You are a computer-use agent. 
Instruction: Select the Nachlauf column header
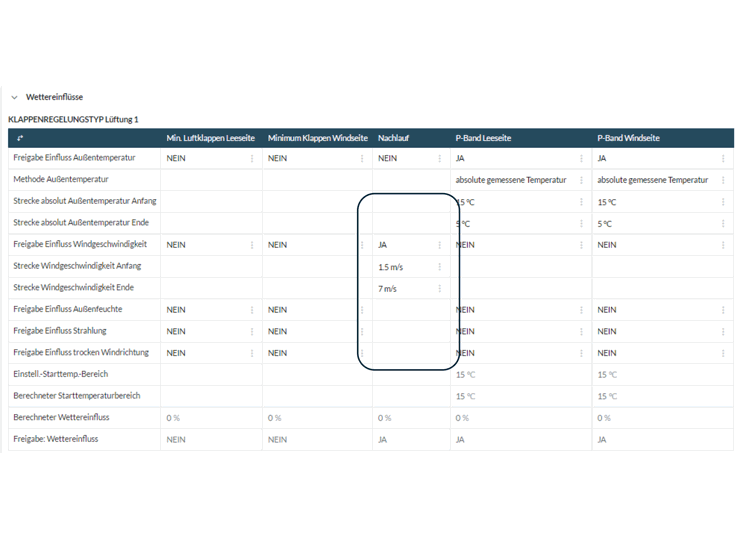tap(393, 138)
